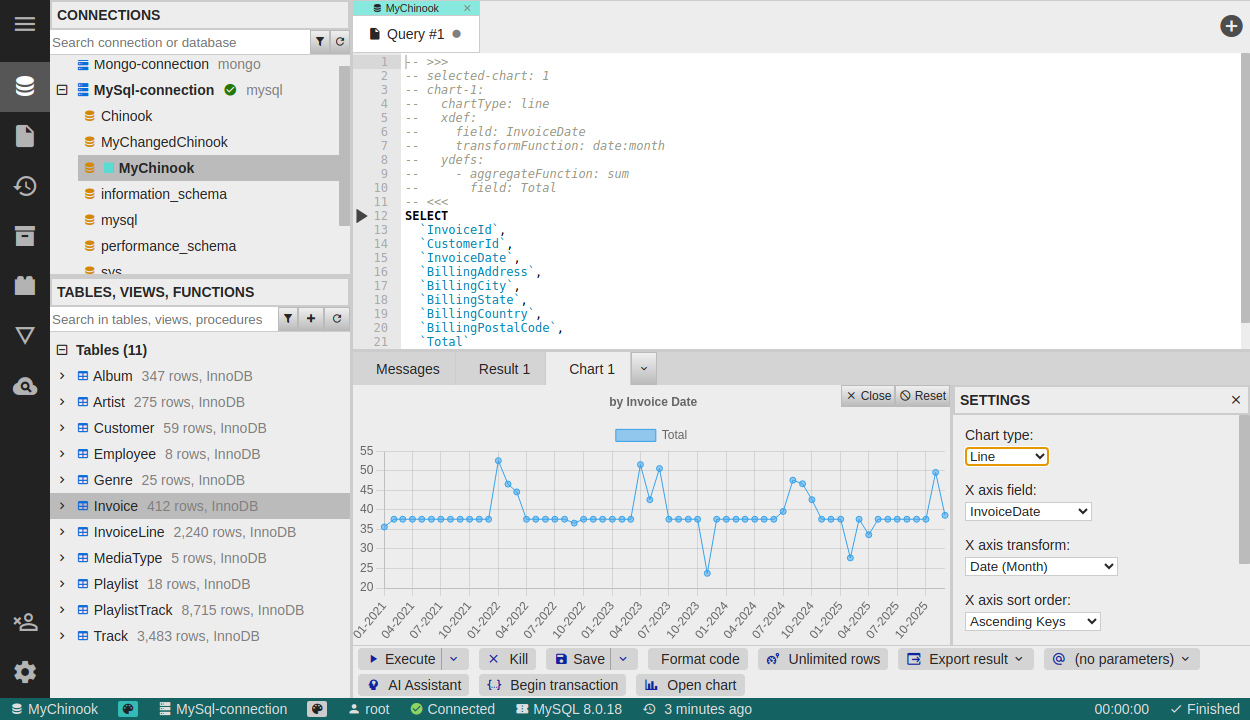Execute the query
This screenshot has width=1250, height=720.
pos(400,659)
